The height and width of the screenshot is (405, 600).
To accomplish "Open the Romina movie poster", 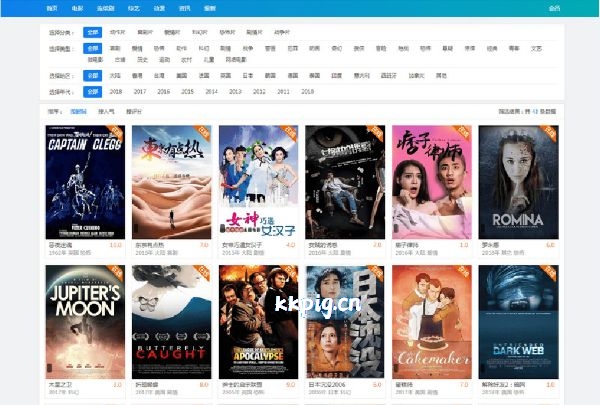I will [518, 182].
